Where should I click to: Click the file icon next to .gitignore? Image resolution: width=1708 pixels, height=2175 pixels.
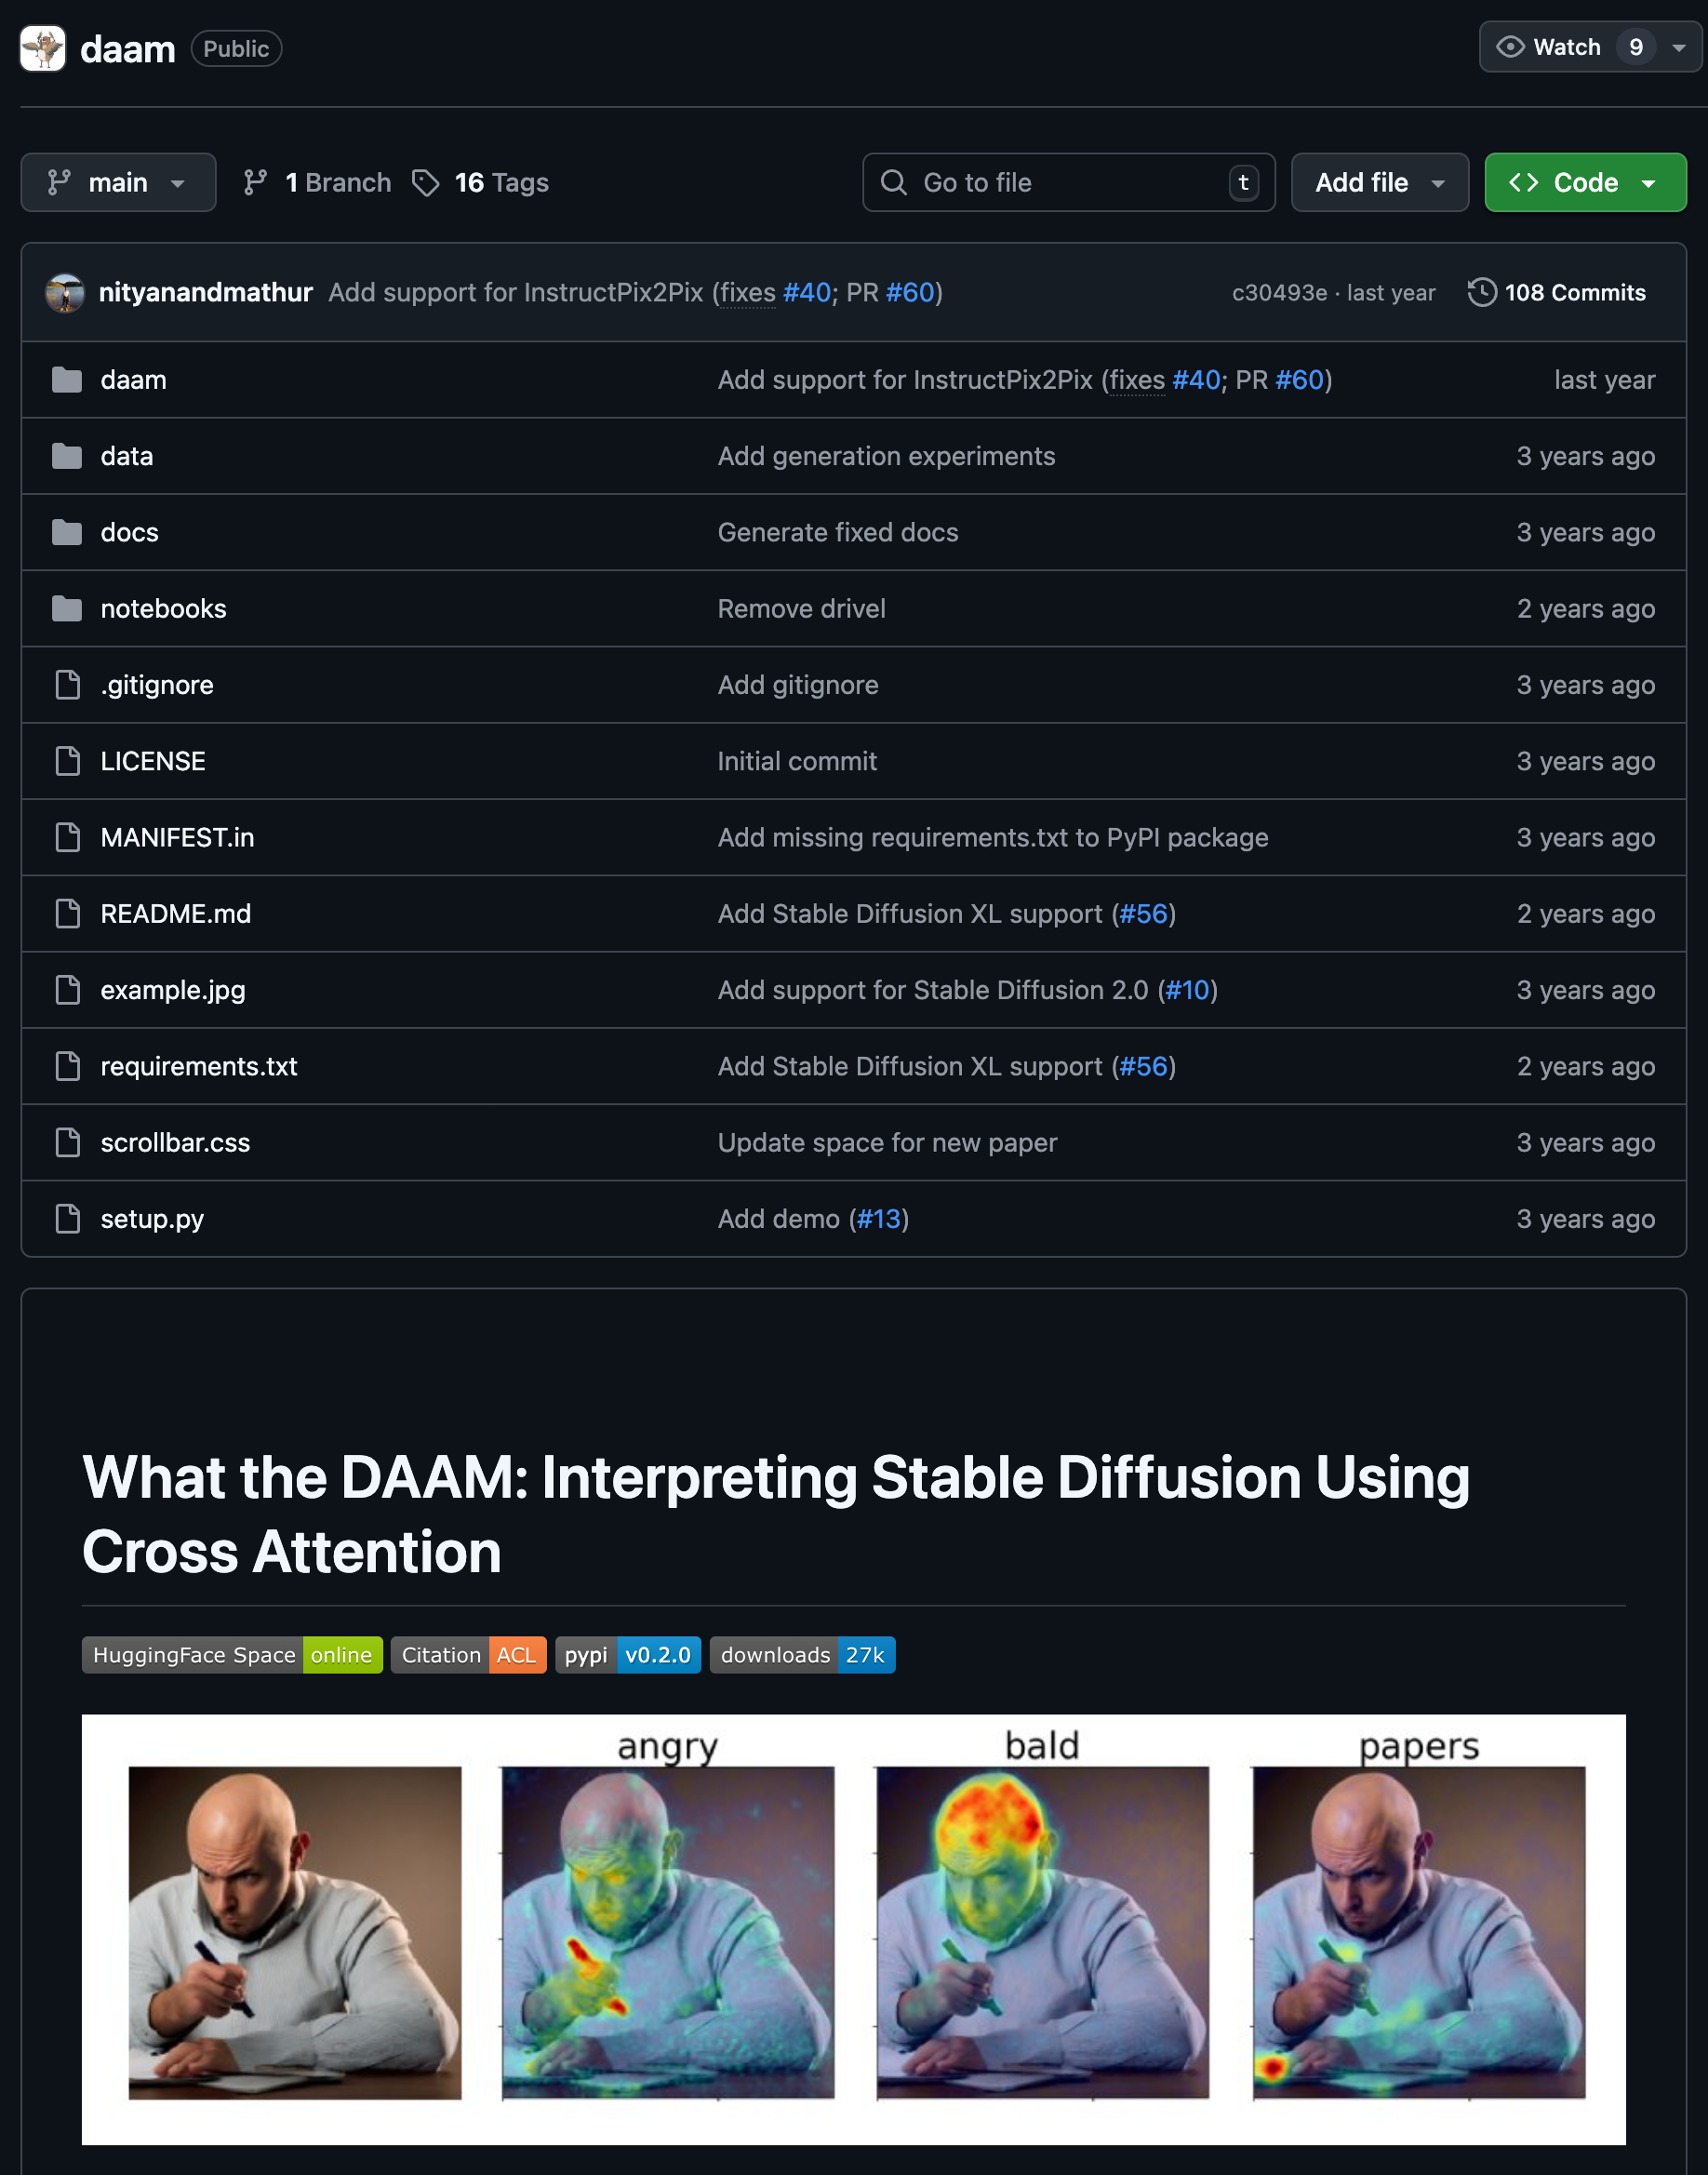[68, 685]
